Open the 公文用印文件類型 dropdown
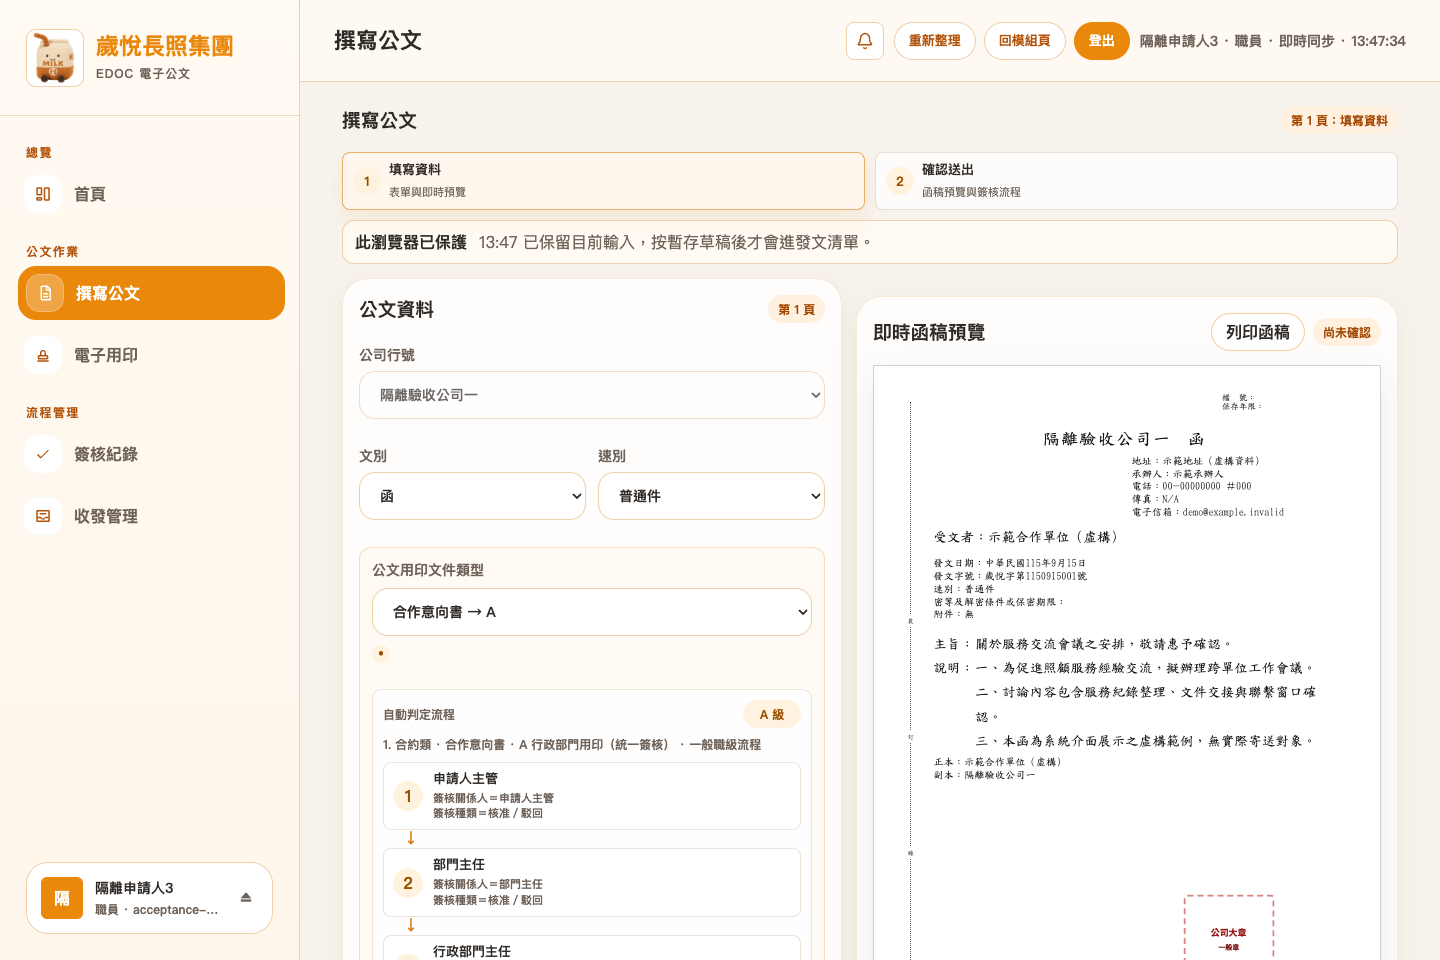The width and height of the screenshot is (1440, 960). coord(592,612)
